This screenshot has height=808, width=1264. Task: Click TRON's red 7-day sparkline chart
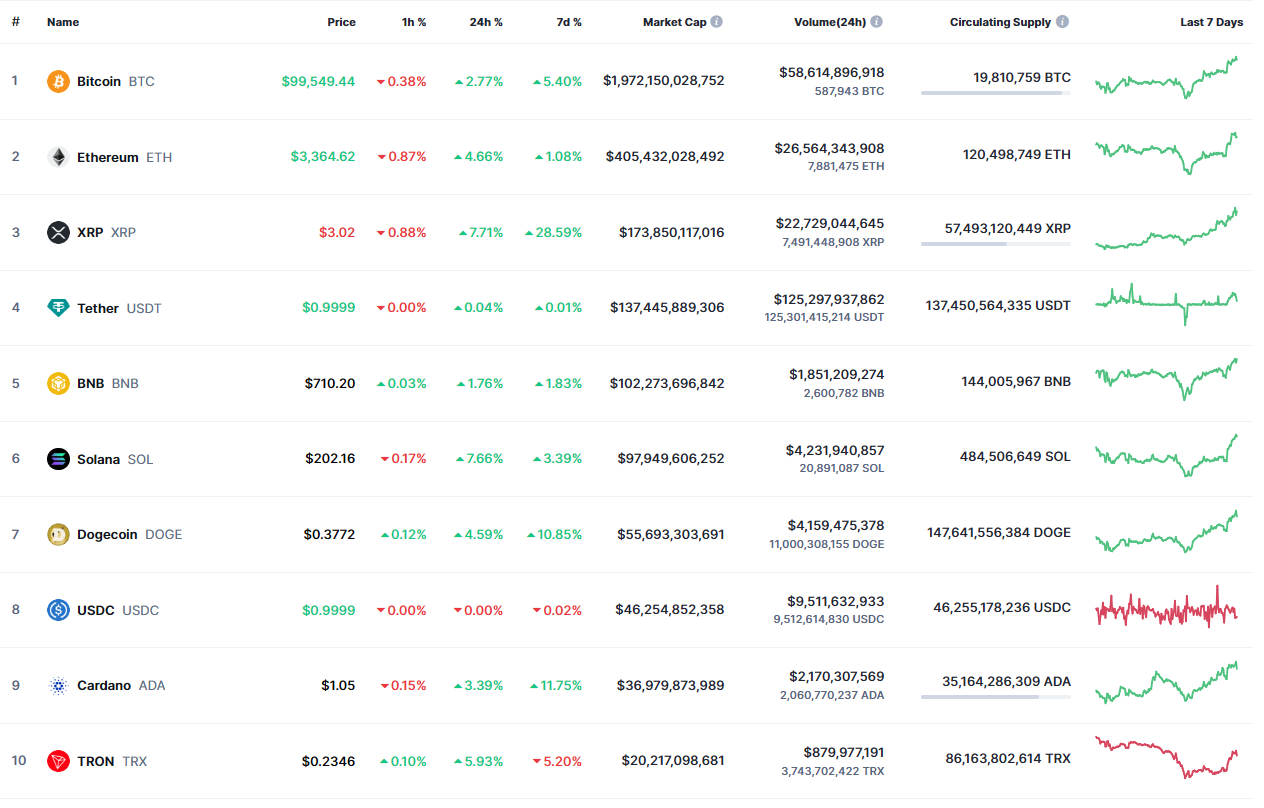1166,757
